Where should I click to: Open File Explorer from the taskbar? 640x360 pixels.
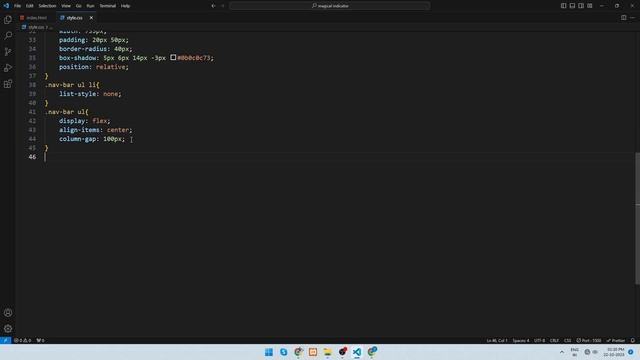pyautogui.click(x=327, y=352)
